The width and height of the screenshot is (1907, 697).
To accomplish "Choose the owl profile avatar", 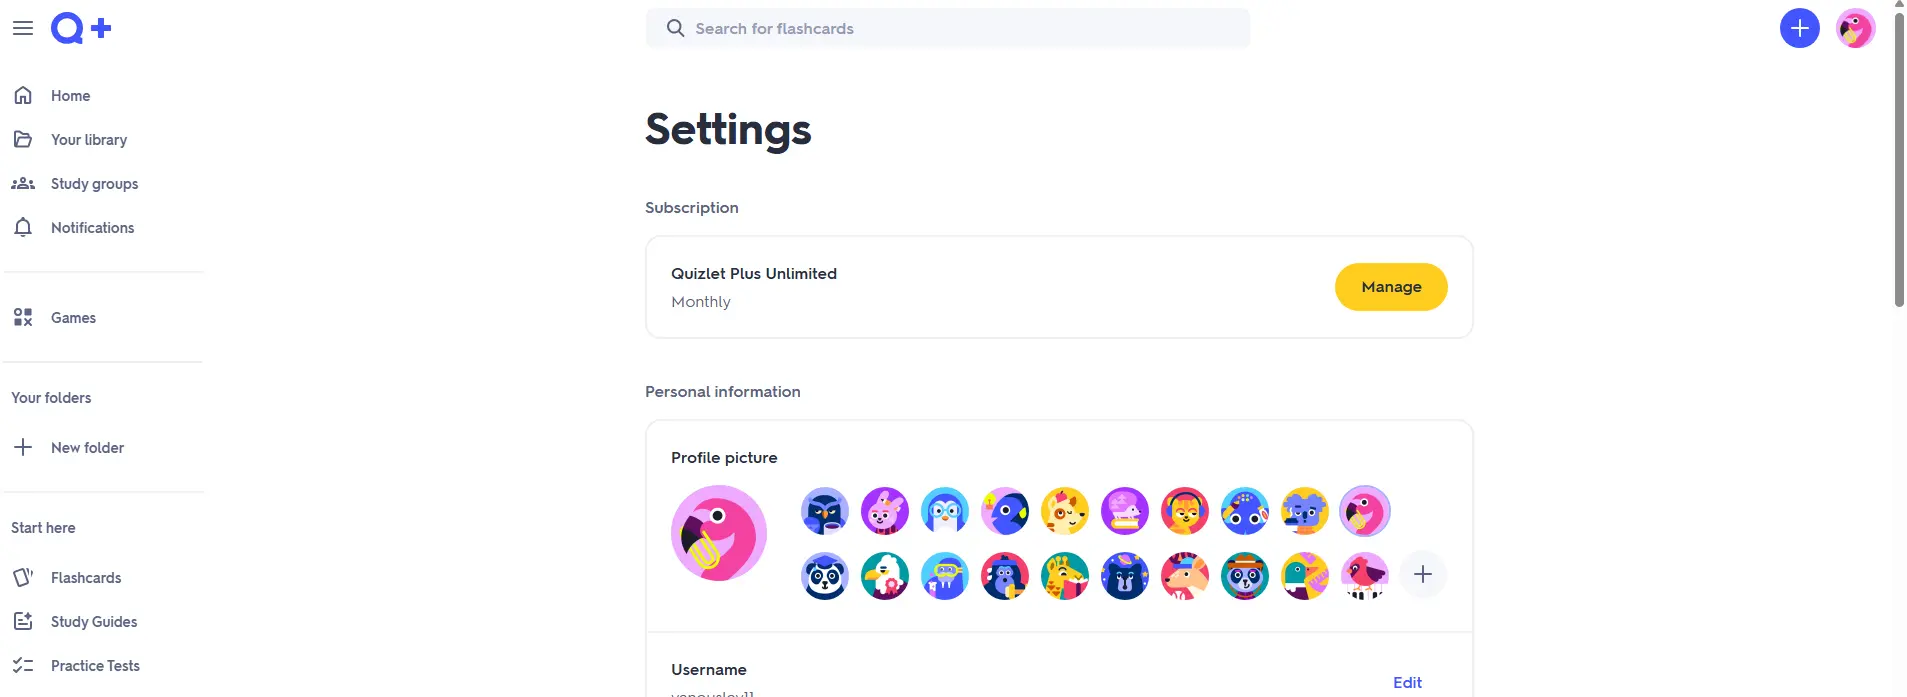I will point(825,512).
